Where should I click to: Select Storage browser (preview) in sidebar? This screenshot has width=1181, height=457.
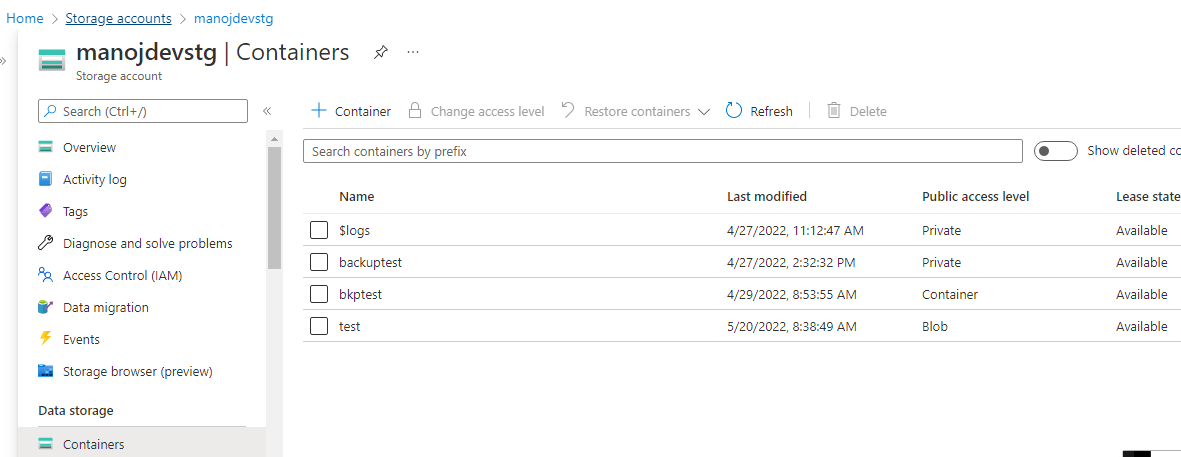coord(137,372)
